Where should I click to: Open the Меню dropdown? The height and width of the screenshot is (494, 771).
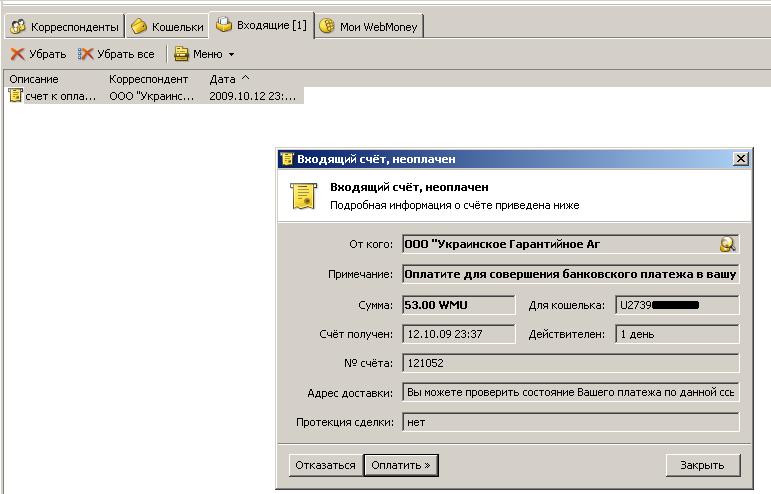point(205,54)
